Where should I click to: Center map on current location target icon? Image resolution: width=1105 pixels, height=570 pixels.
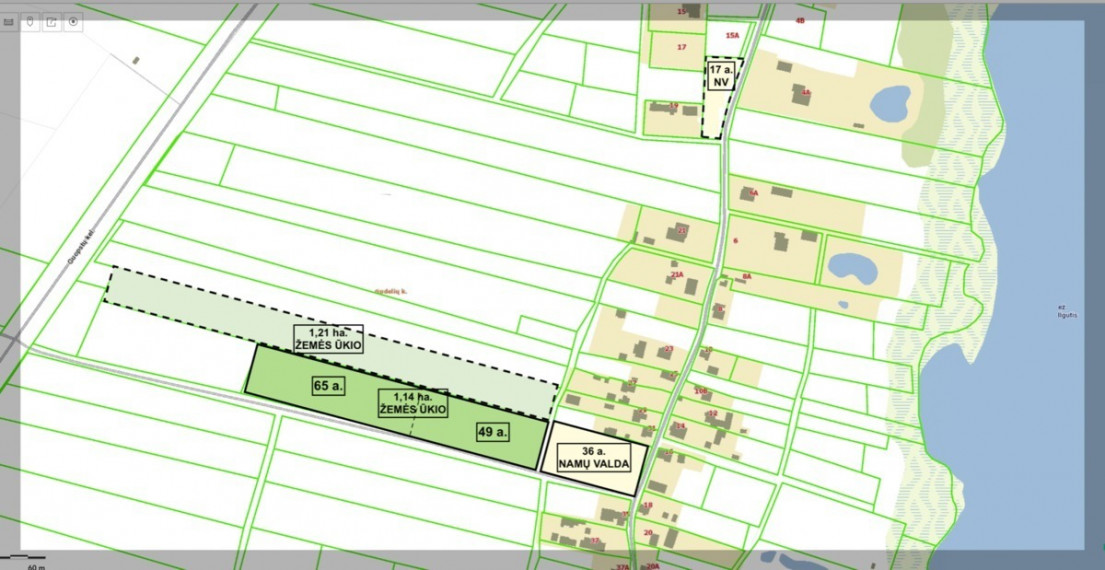[73, 23]
